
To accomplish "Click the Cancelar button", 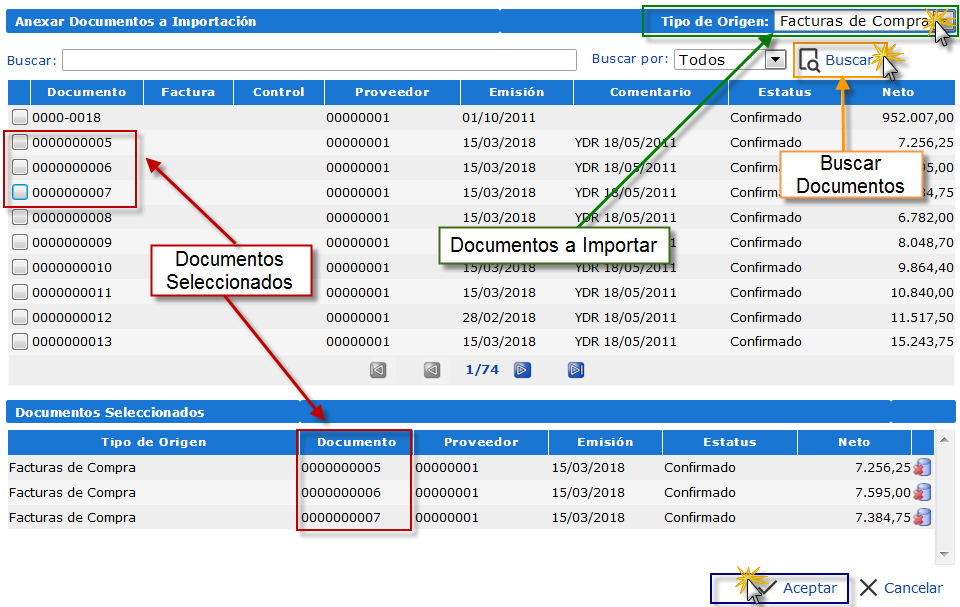I will coord(901,588).
